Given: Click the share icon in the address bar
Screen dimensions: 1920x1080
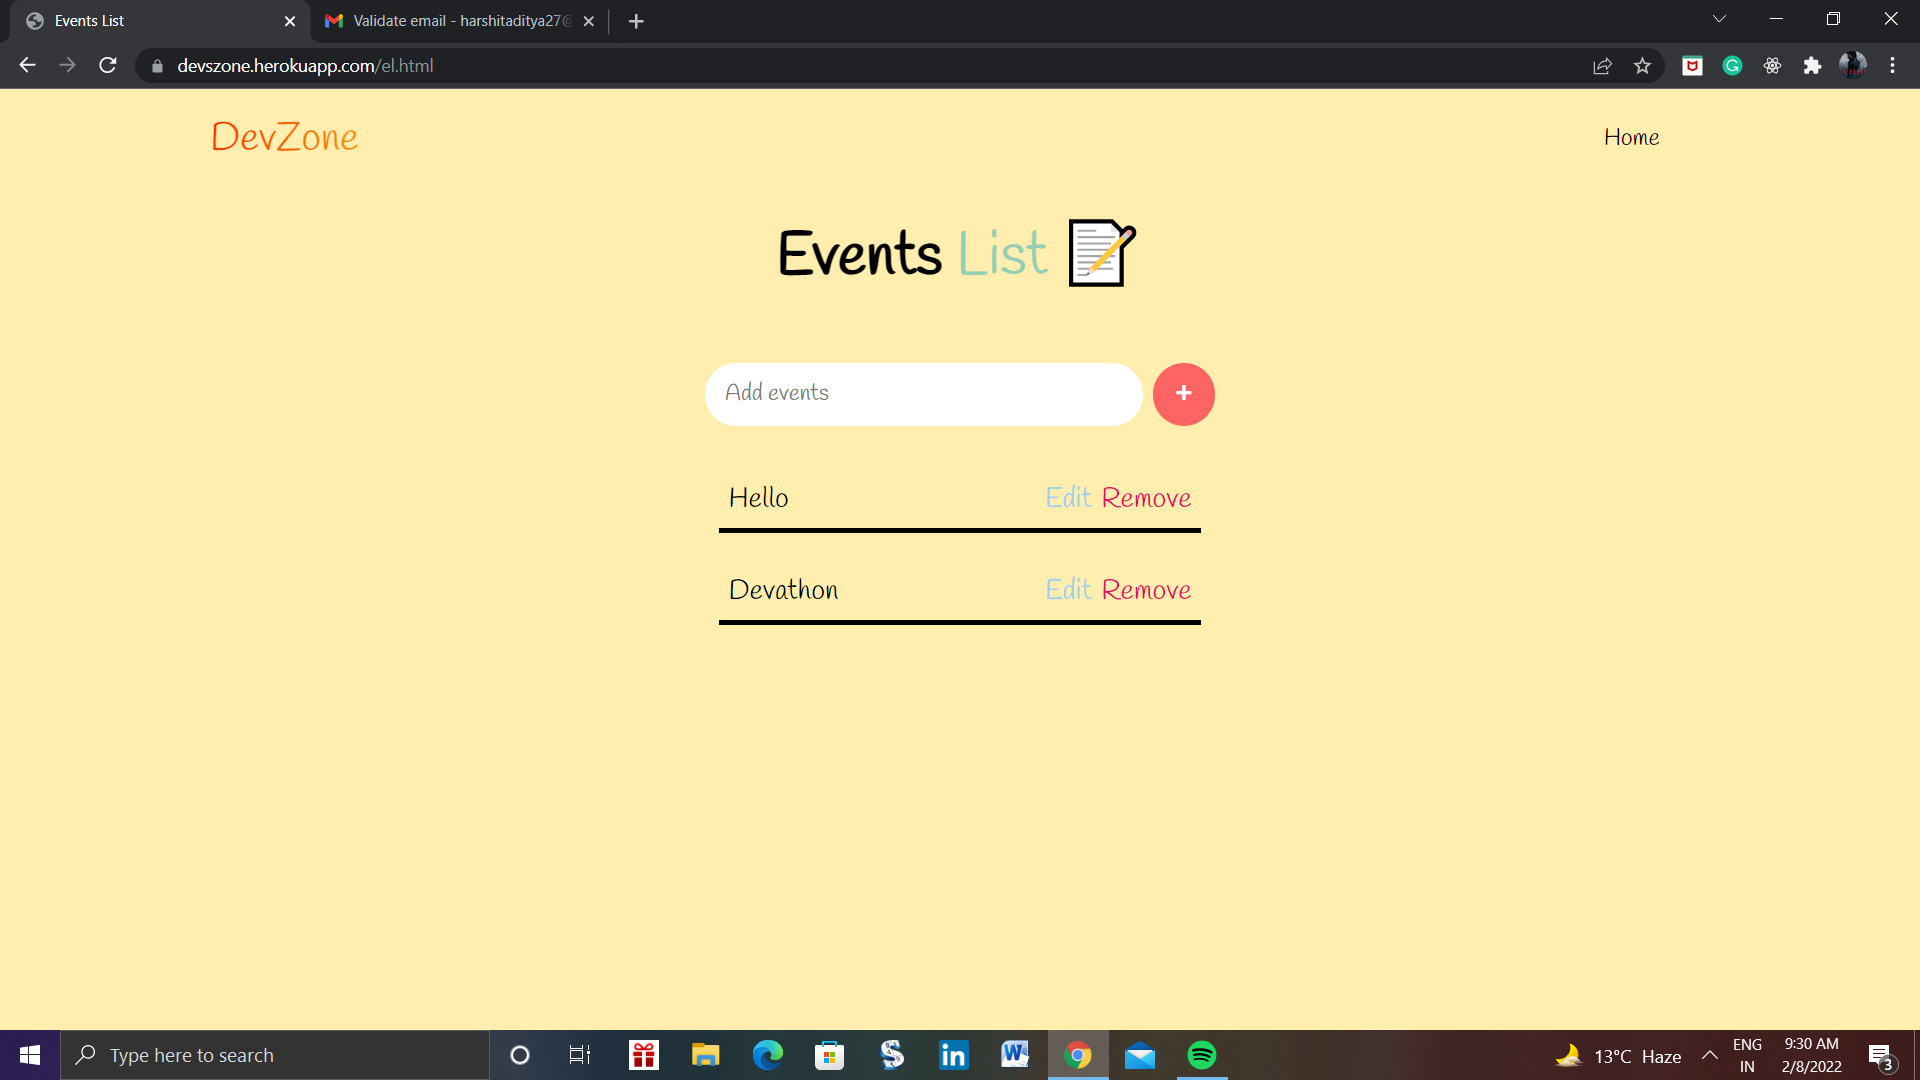Looking at the screenshot, I should click(1602, 65).
